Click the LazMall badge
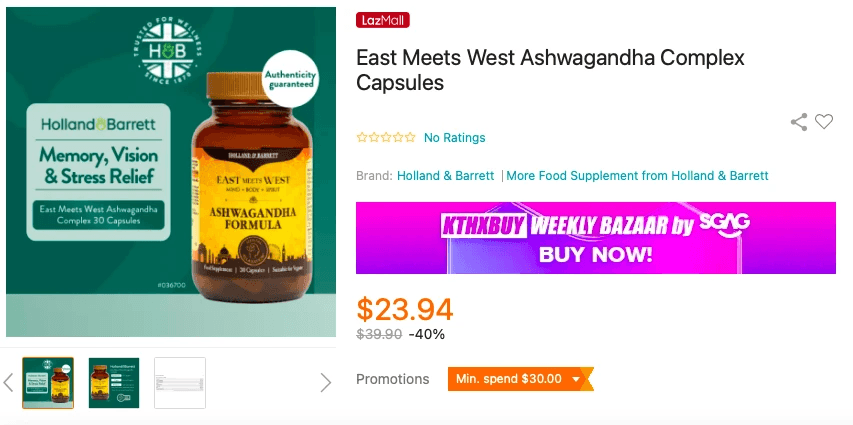 pos(382,20)
